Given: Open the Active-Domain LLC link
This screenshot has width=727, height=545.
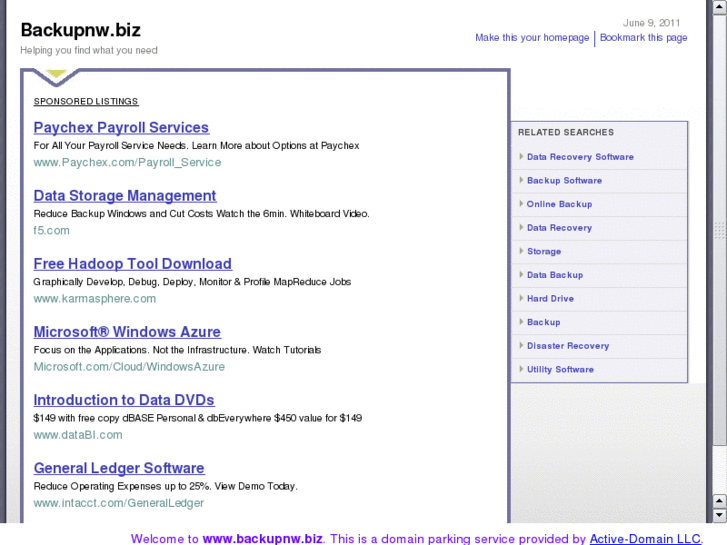Looking at the screenshot, I should click(x=645, y=539).
